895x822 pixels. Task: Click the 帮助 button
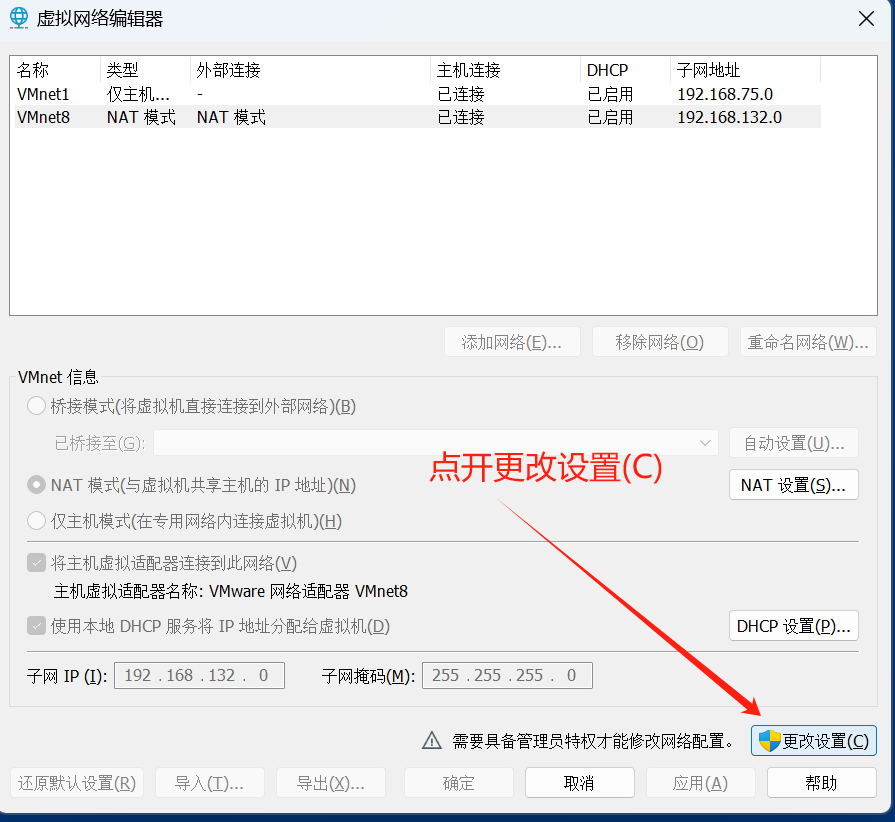click(820, 783)
